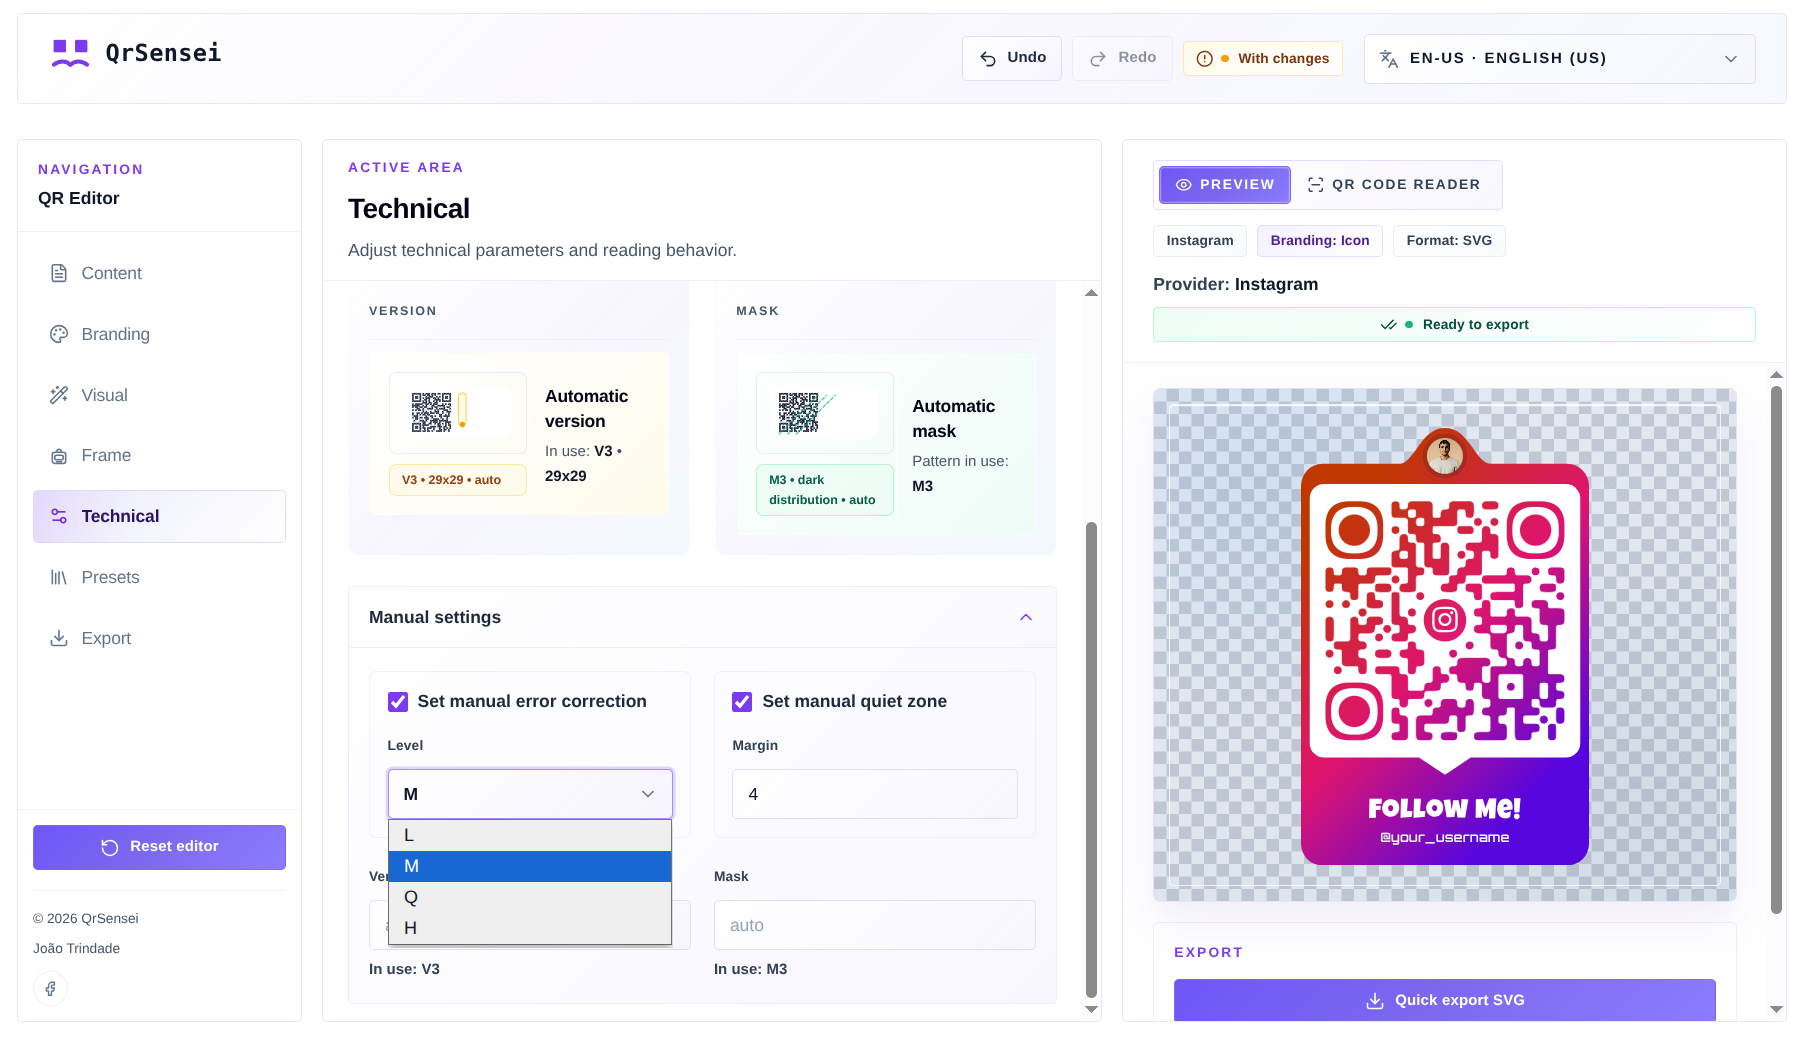Click the Branding palette icon
Image resolution: width=1804 pixels, height=1042 pixels.
coord(59,334)
